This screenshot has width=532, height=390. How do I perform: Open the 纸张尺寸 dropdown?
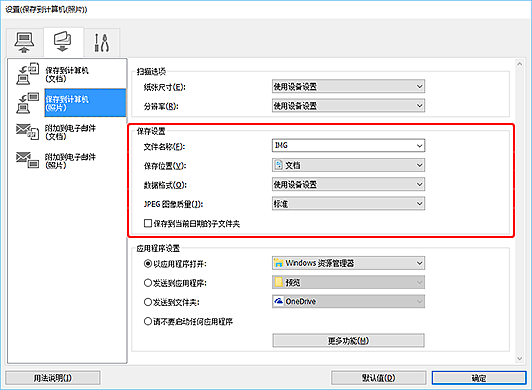348,87
